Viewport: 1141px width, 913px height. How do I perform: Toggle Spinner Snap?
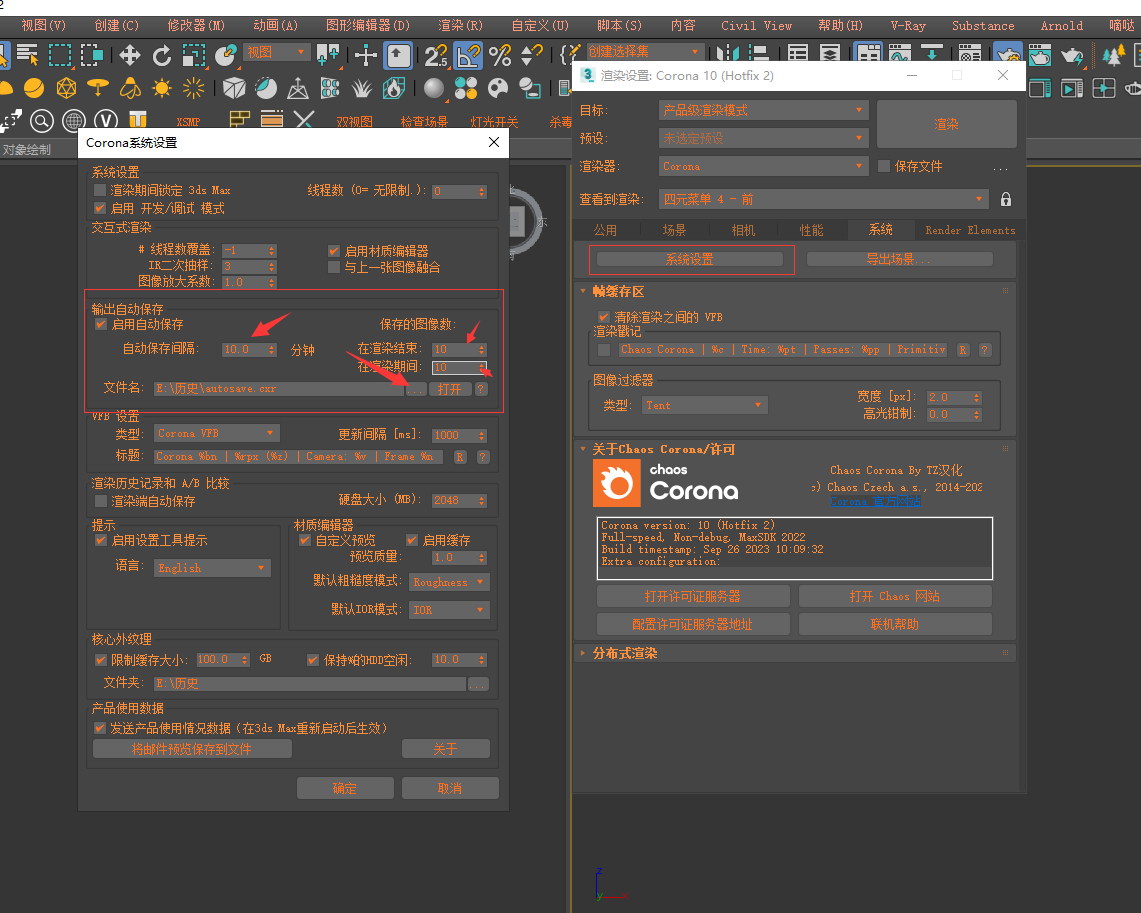pyautogui.click(x=532, y=55)
